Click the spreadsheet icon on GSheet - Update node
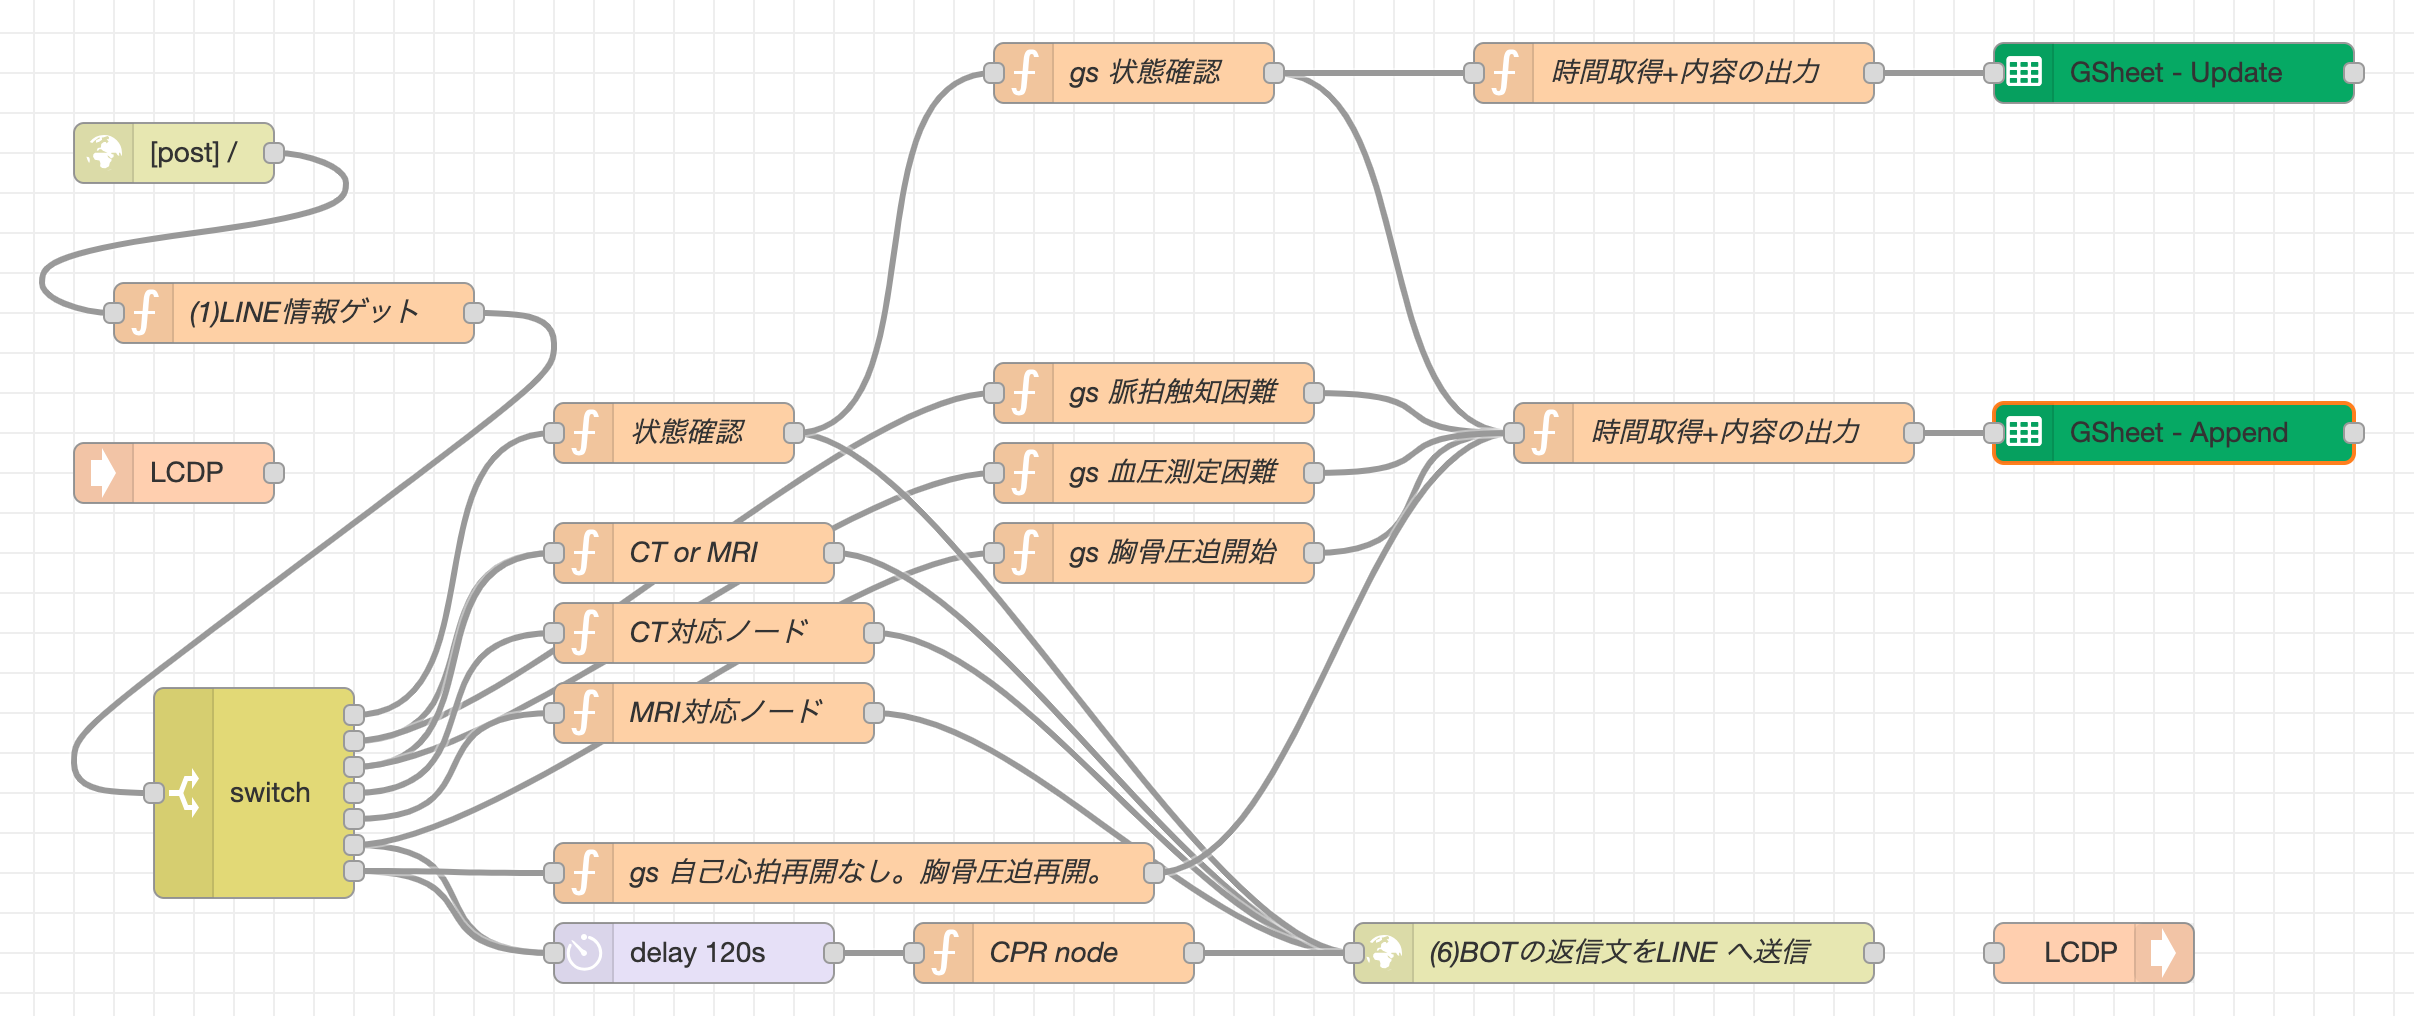 click(2024, 72)
